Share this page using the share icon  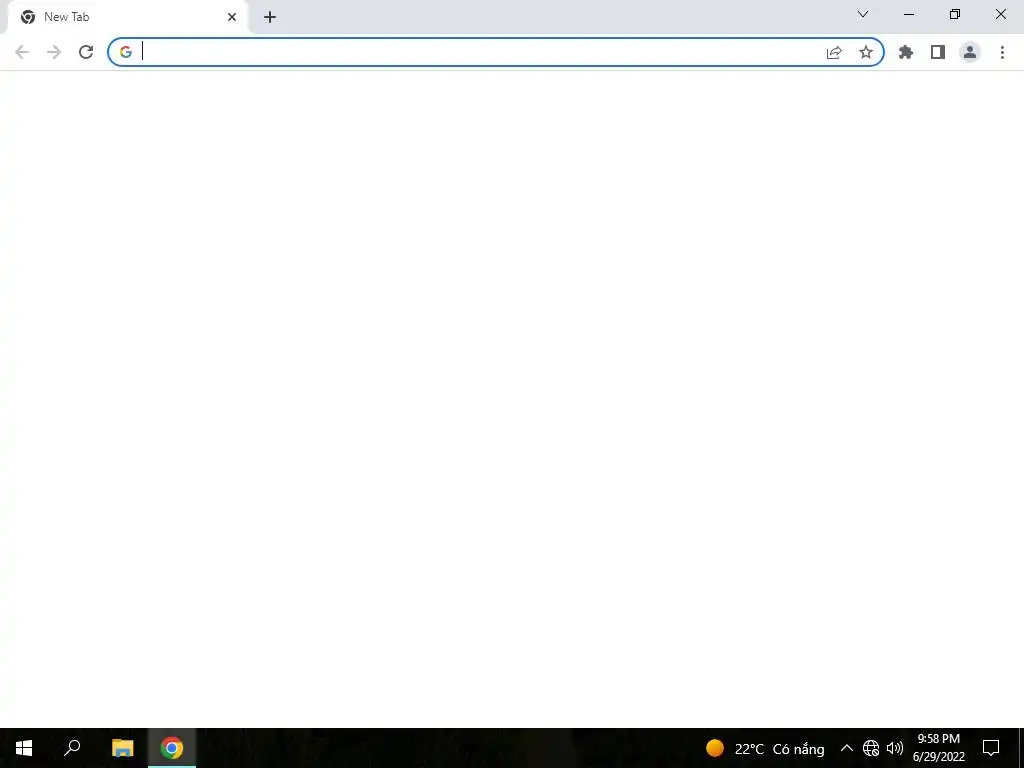834,52
